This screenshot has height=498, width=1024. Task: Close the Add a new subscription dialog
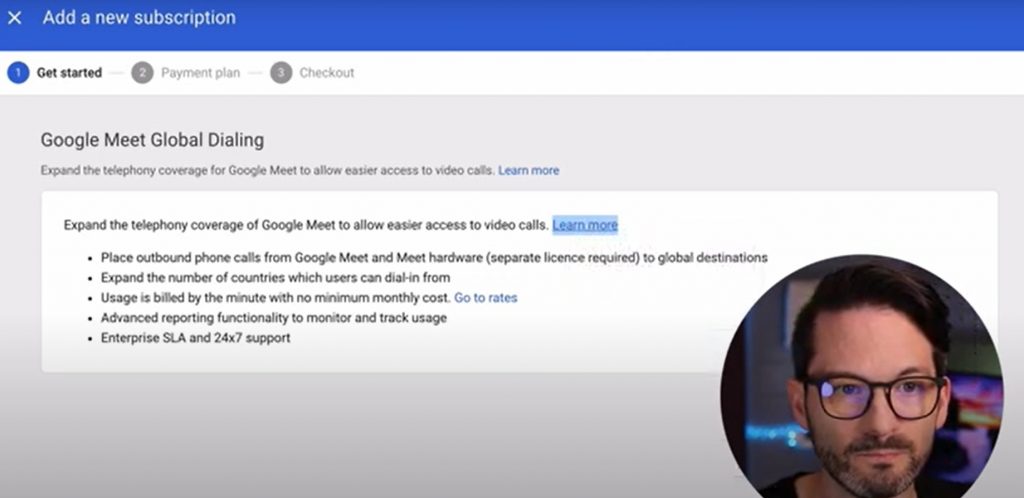tap(14, 18)
